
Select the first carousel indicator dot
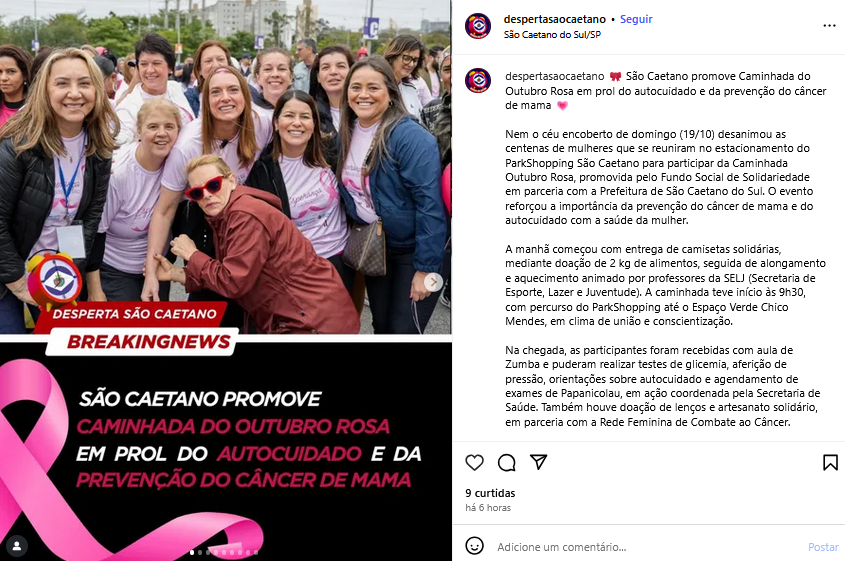coord(192,552)
